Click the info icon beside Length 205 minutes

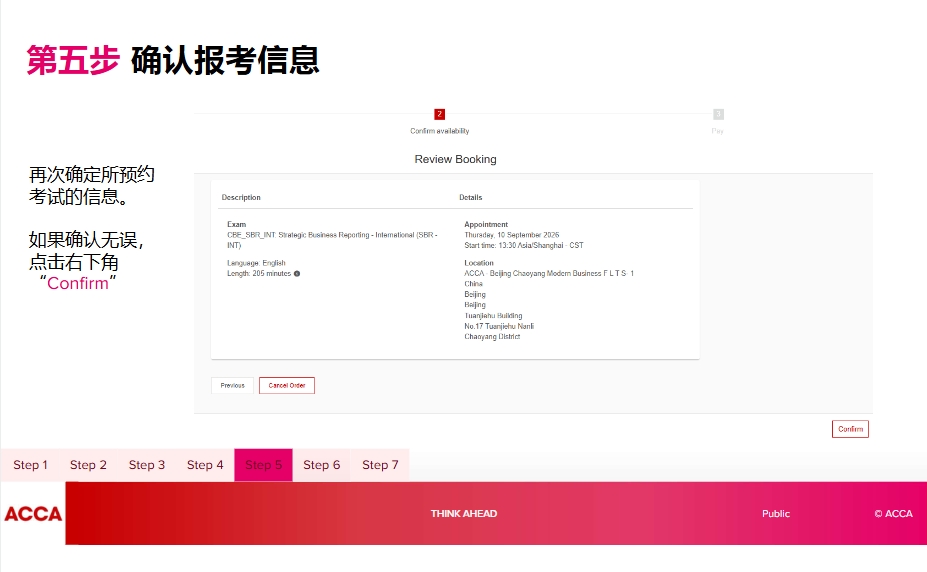point(297,274)
